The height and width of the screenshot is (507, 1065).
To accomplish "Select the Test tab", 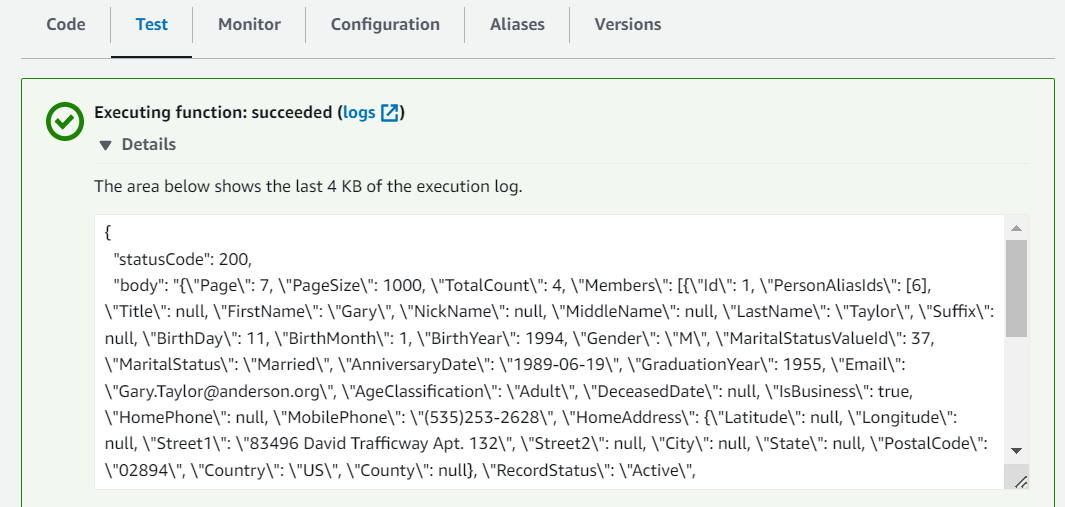I will coord(152,24).
